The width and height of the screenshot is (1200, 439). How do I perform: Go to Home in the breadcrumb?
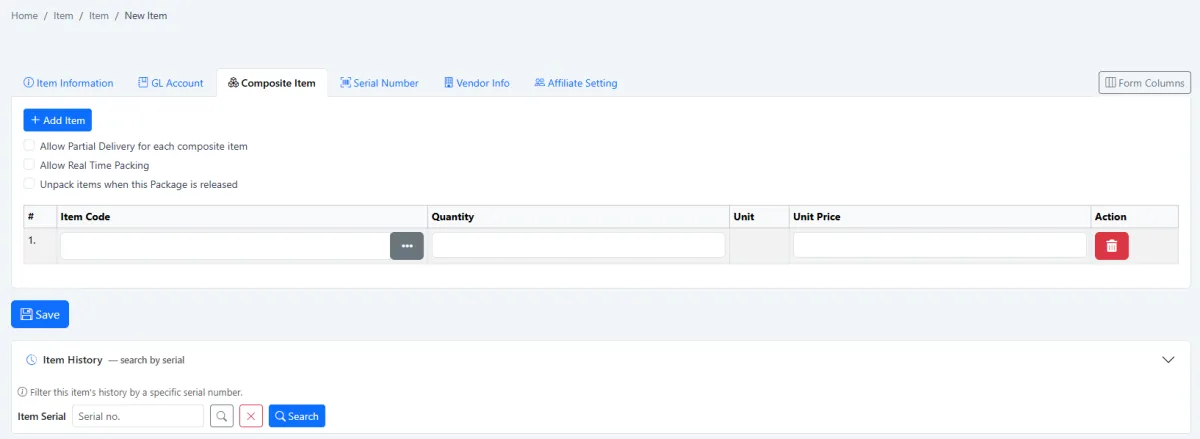(x=24, y=16)
